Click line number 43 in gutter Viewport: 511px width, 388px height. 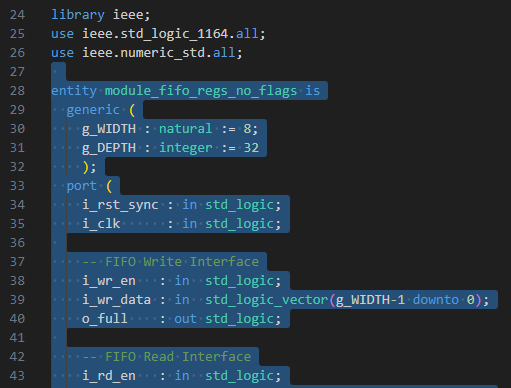tap(17, 376)
